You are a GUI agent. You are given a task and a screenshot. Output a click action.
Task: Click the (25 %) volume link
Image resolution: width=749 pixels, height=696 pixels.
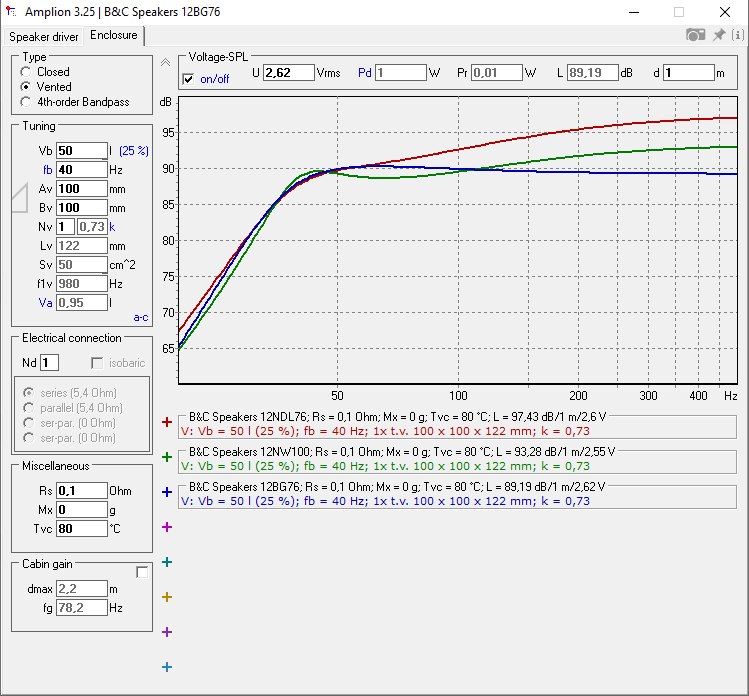134,151
